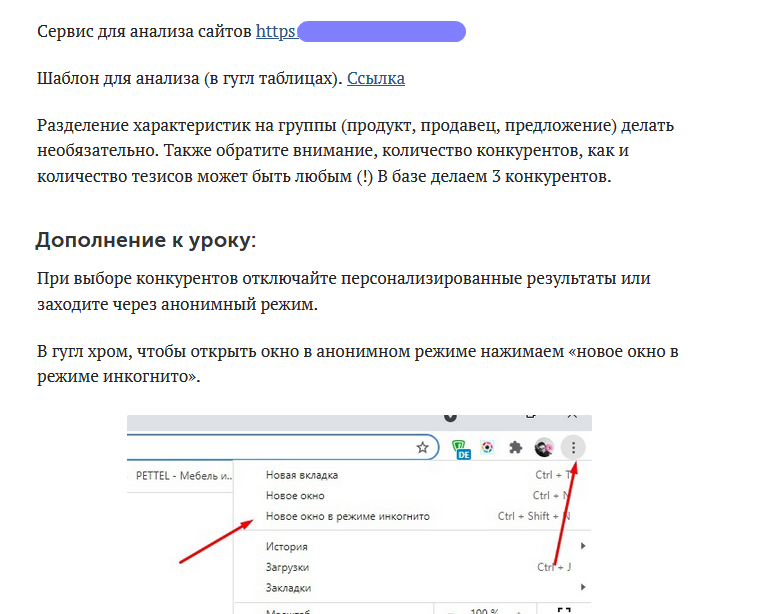775x614 pixels.
Task: Expand the "История" submenu
Action: (287, 547)
